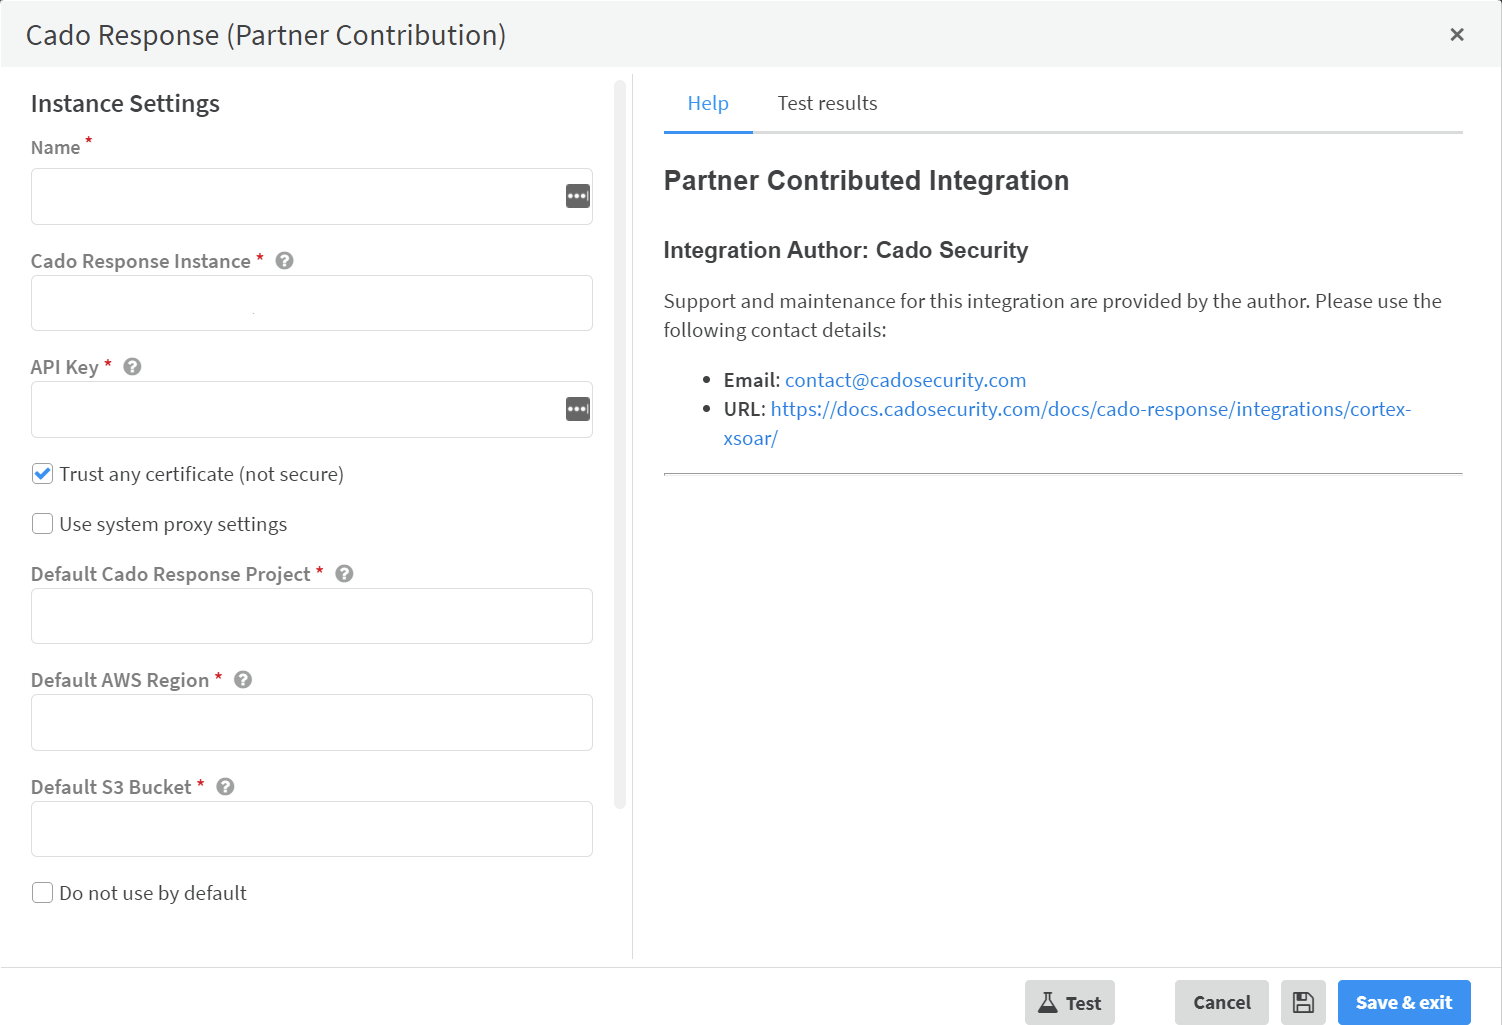
Task: Open the contact@cadosecurity.com email link
Action: (x=905, y=380)
